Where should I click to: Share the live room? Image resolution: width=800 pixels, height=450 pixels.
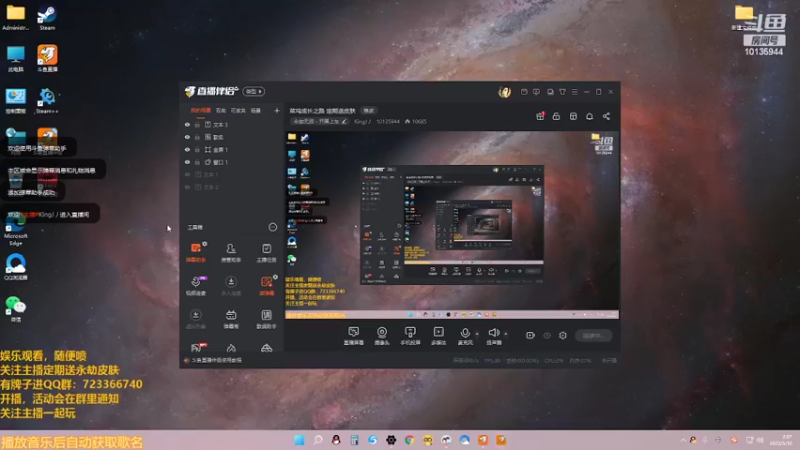click(606, 116)
